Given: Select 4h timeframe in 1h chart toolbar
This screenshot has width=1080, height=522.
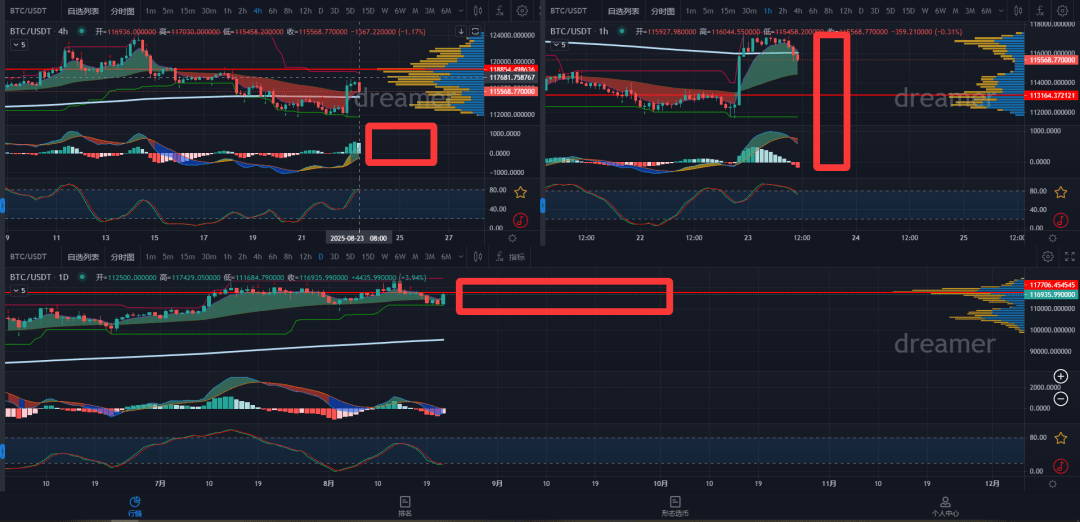Looking at the screenshot, I should pos(798,11).
